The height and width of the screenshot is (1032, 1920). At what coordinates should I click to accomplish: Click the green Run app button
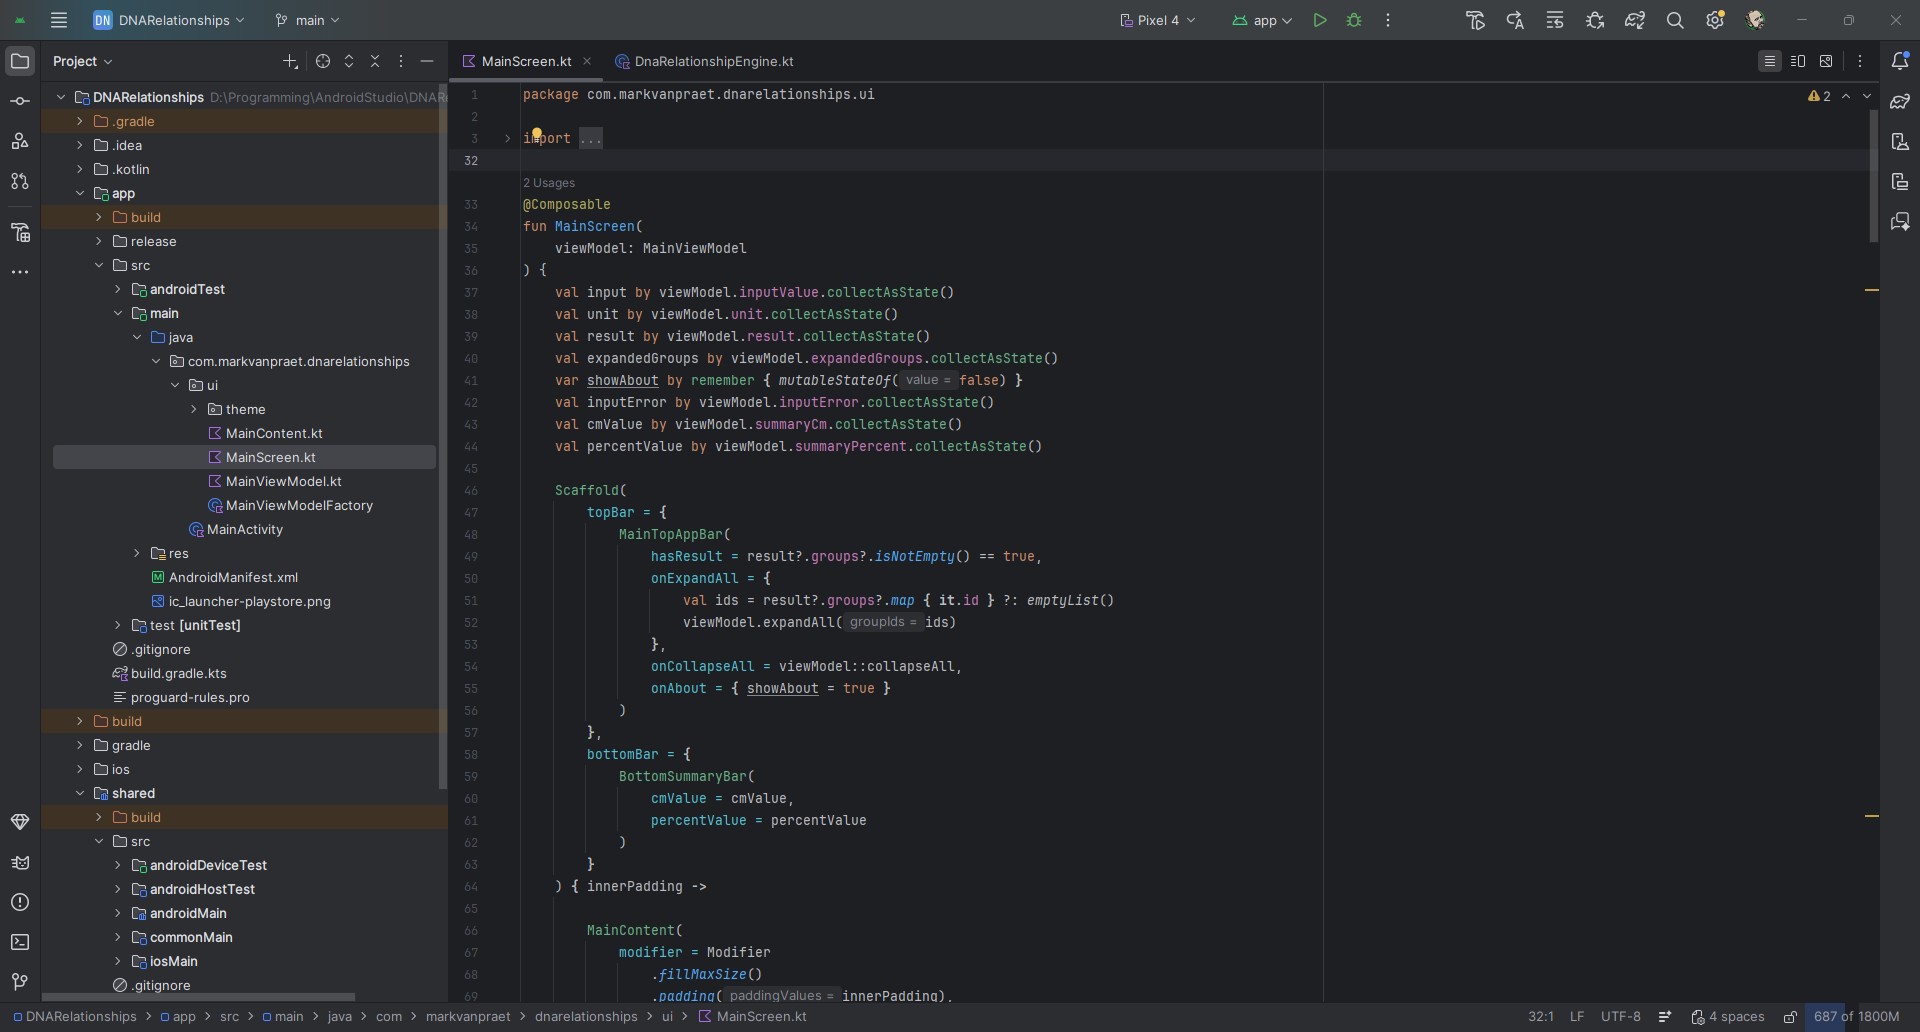(1320, 20)
